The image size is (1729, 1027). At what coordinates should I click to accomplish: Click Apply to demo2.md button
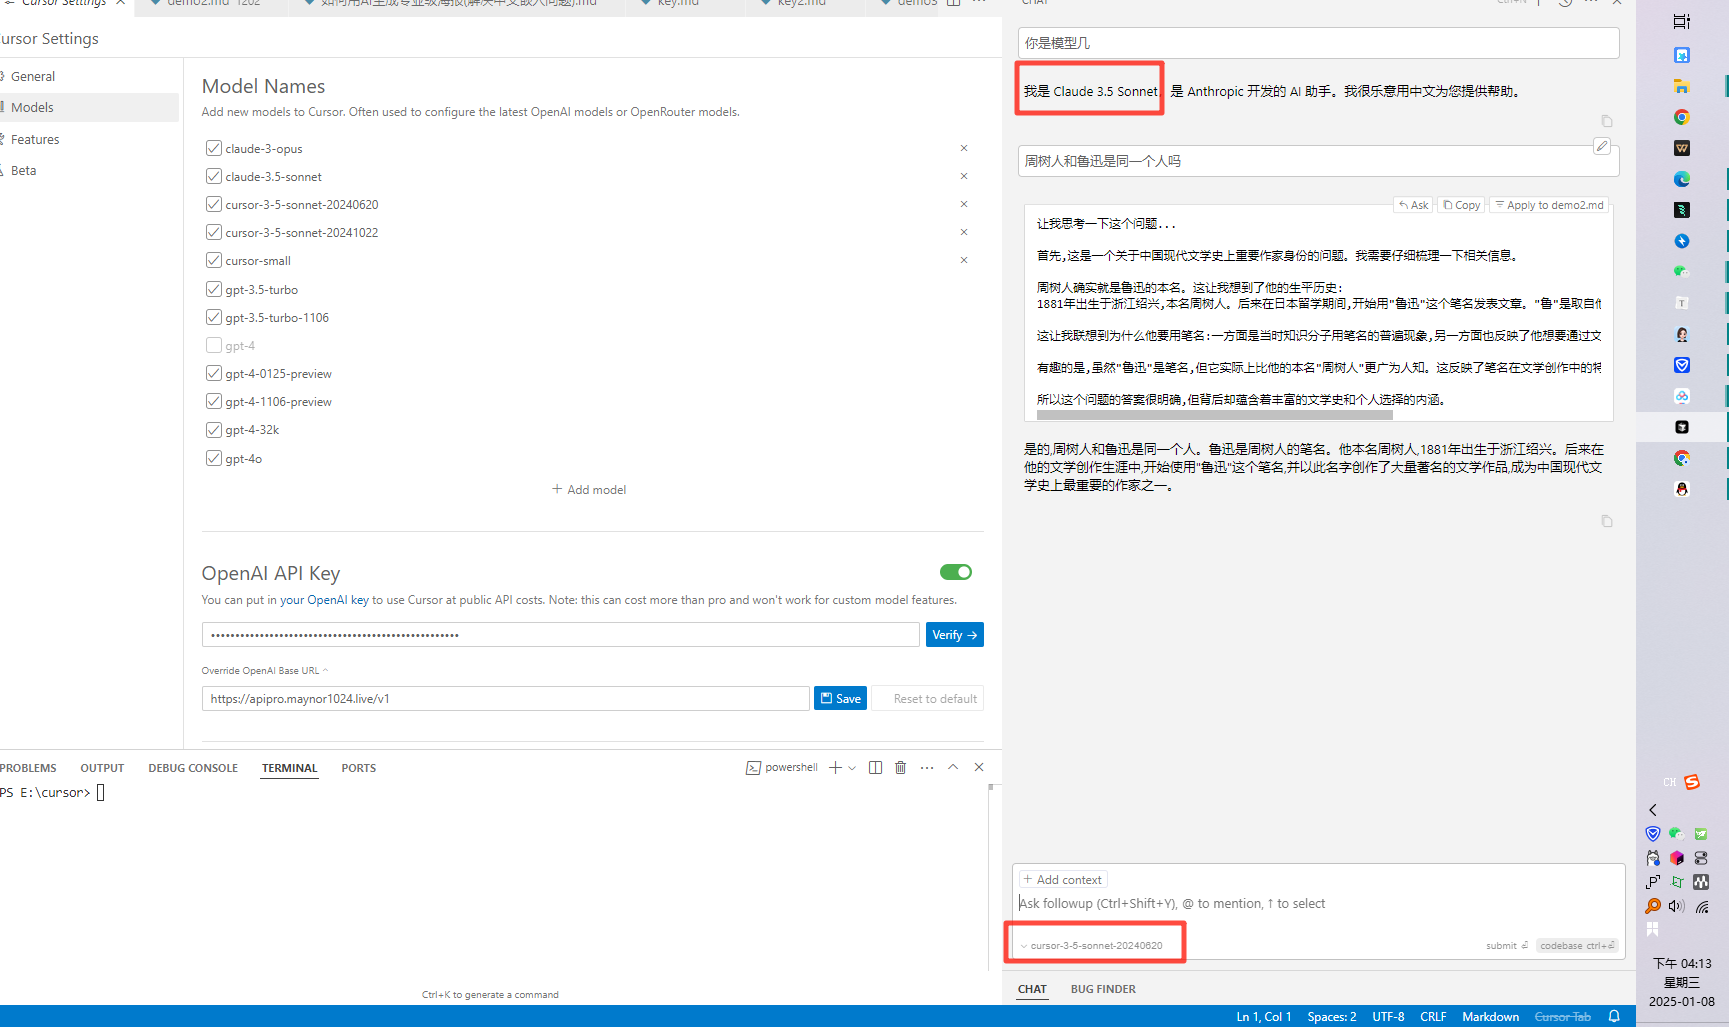[1549, 205]
